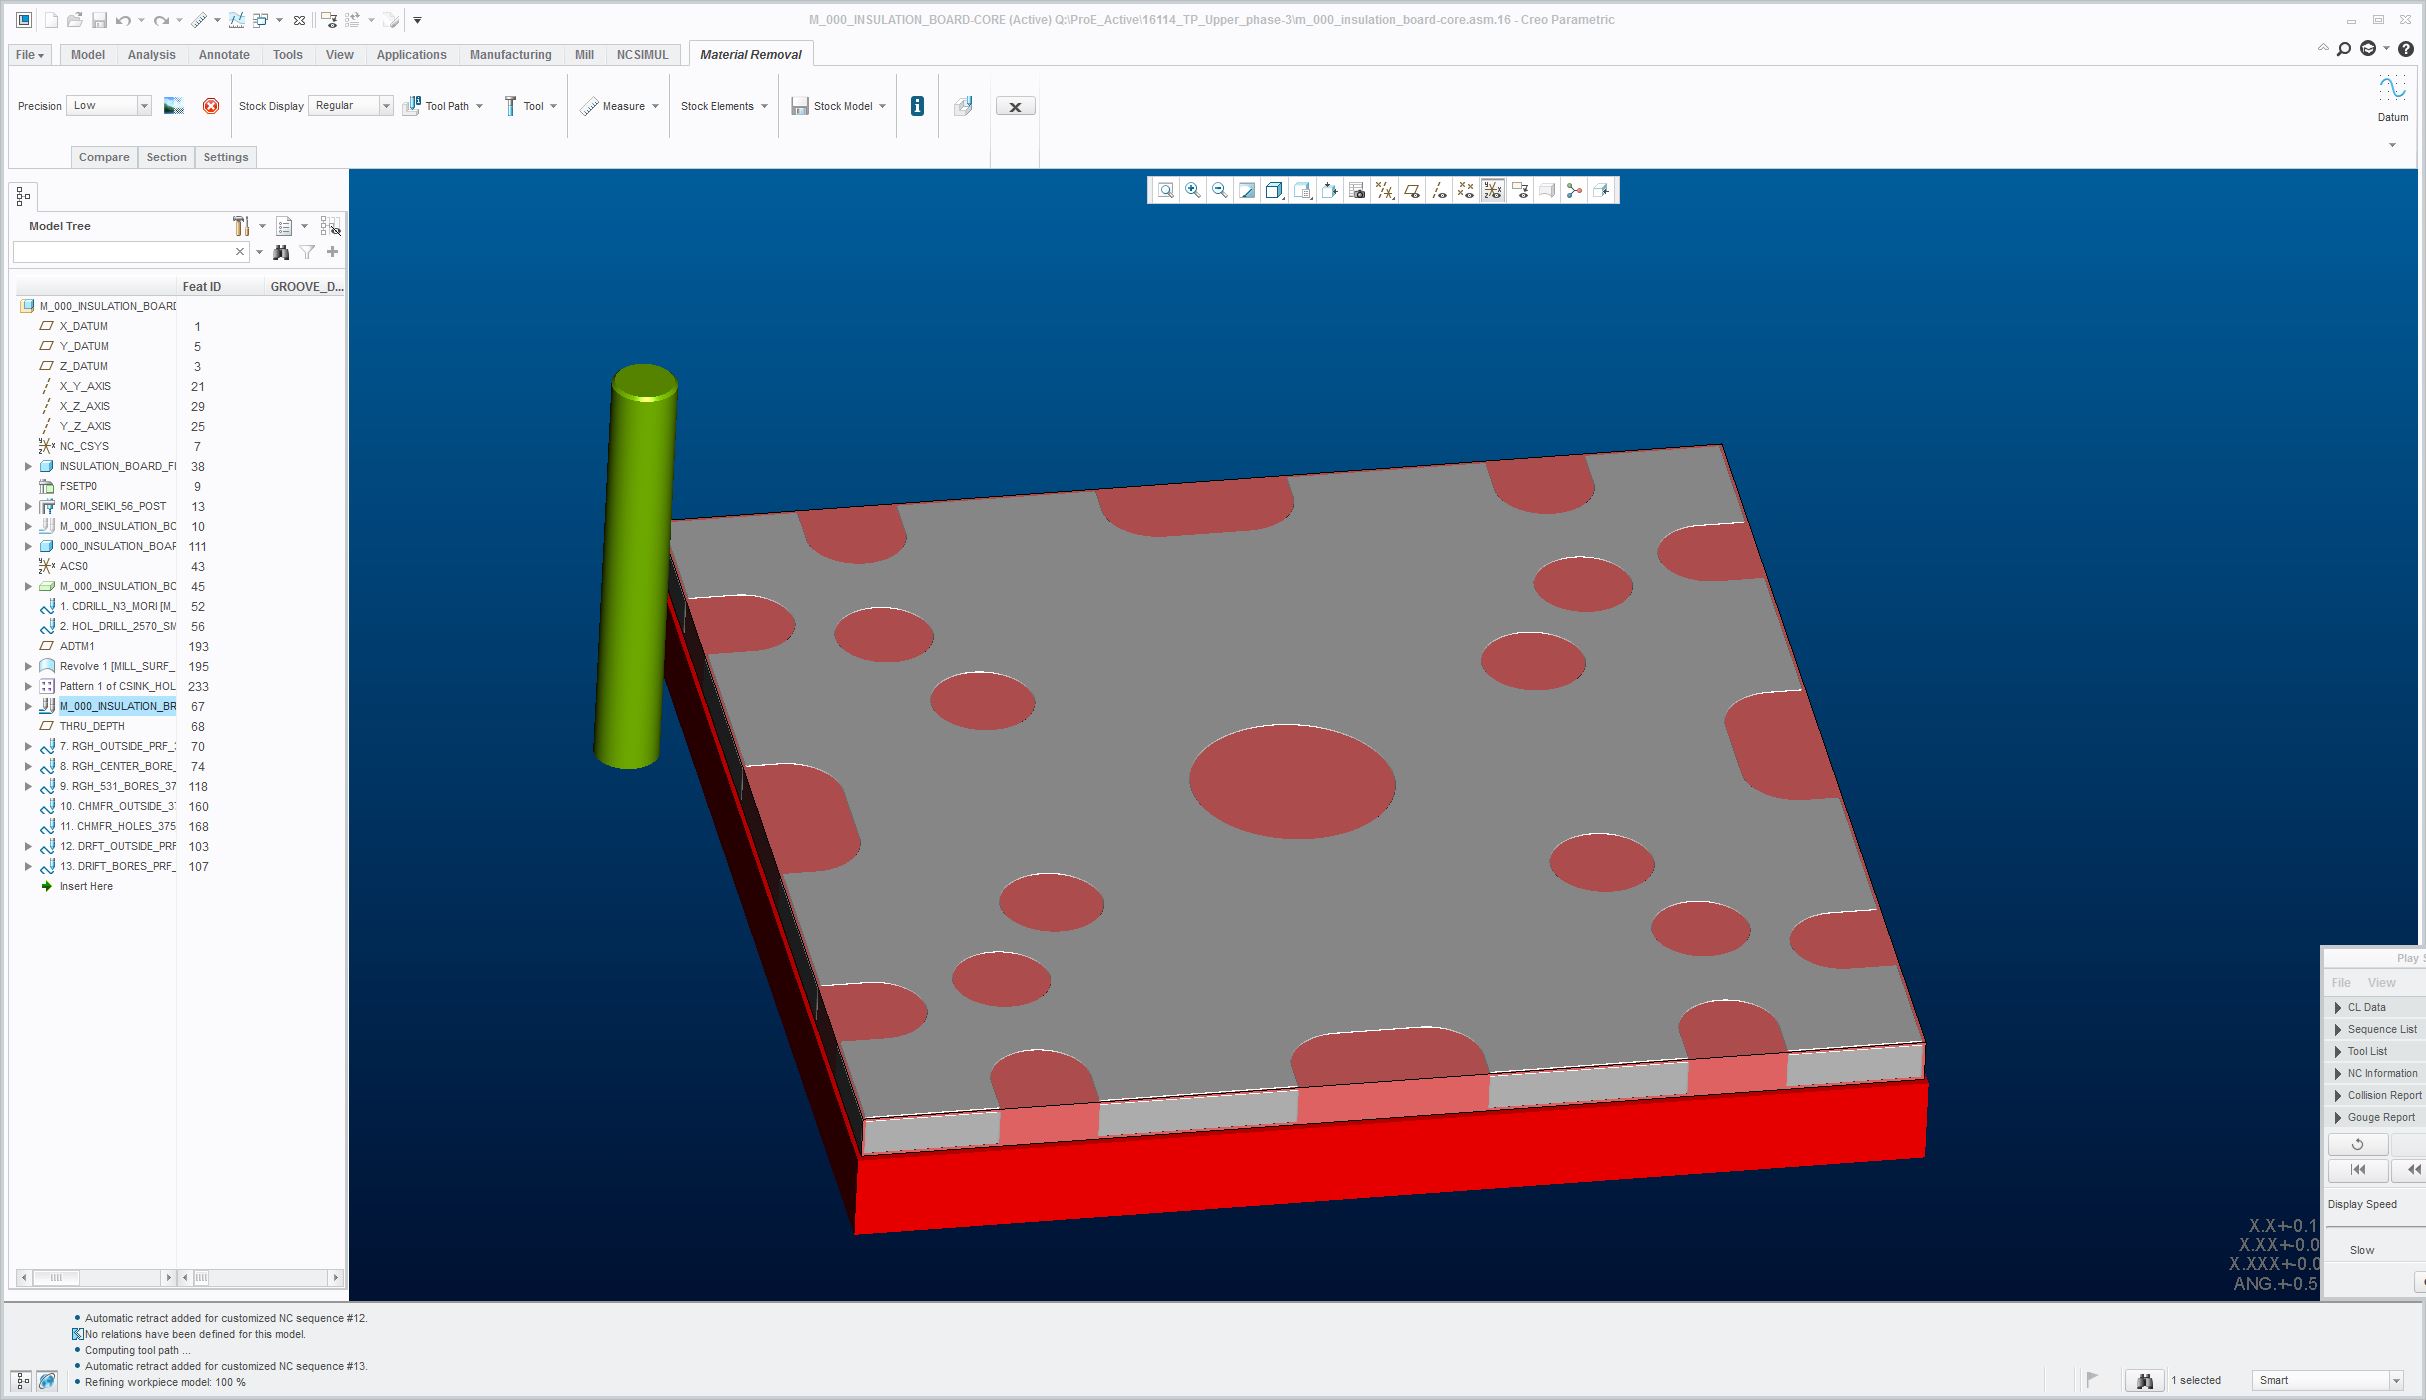Select the Refit zoom icon

click(x=1165, y=190)
